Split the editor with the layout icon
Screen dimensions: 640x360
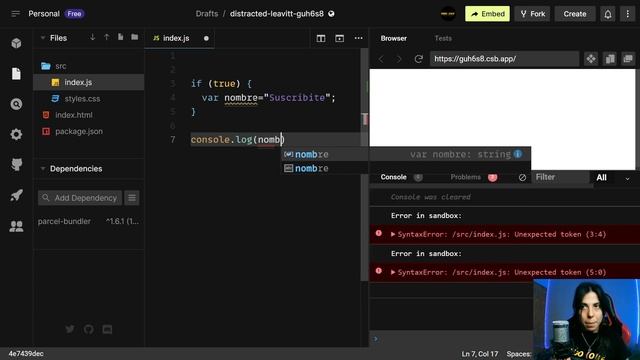(x=321, y=38)
